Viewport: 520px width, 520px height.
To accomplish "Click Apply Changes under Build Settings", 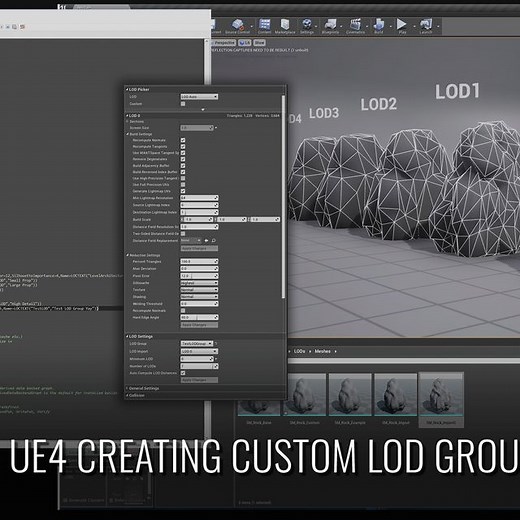I will 199,249.
